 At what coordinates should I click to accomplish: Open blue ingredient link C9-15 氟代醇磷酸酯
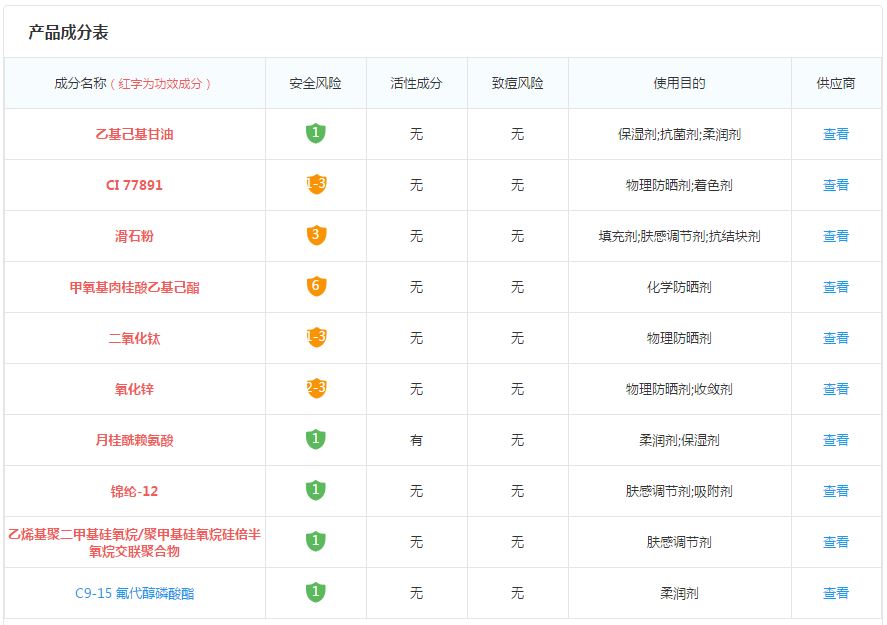point(134,593)
